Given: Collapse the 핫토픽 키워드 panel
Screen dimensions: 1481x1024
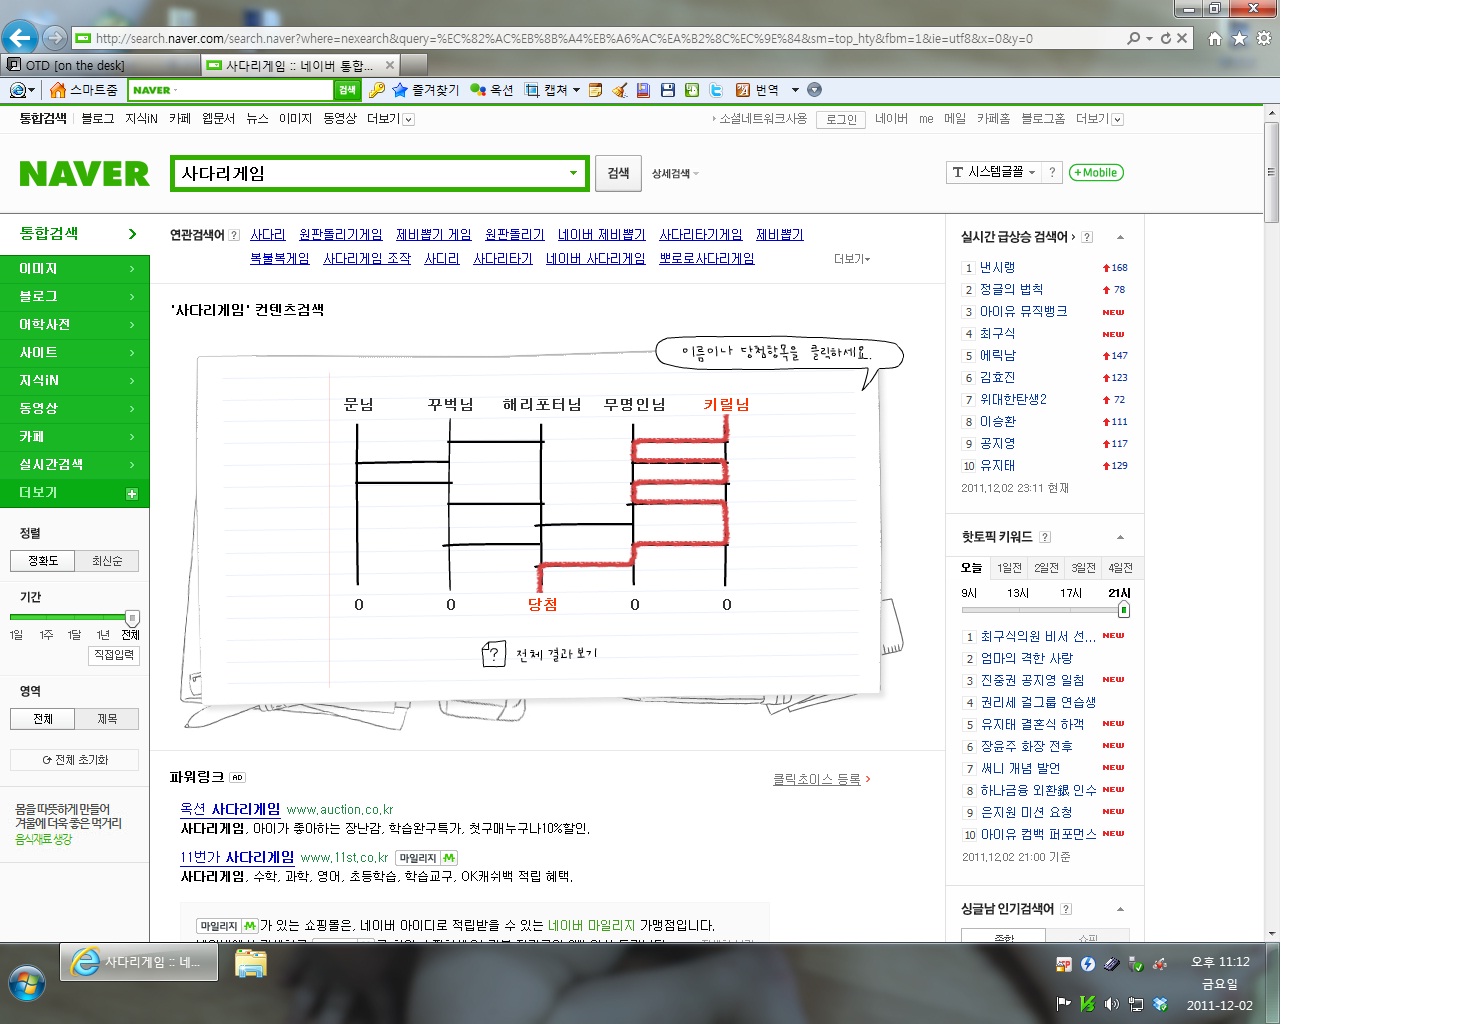Looking at the screenshot, I should coord(1120,537).
